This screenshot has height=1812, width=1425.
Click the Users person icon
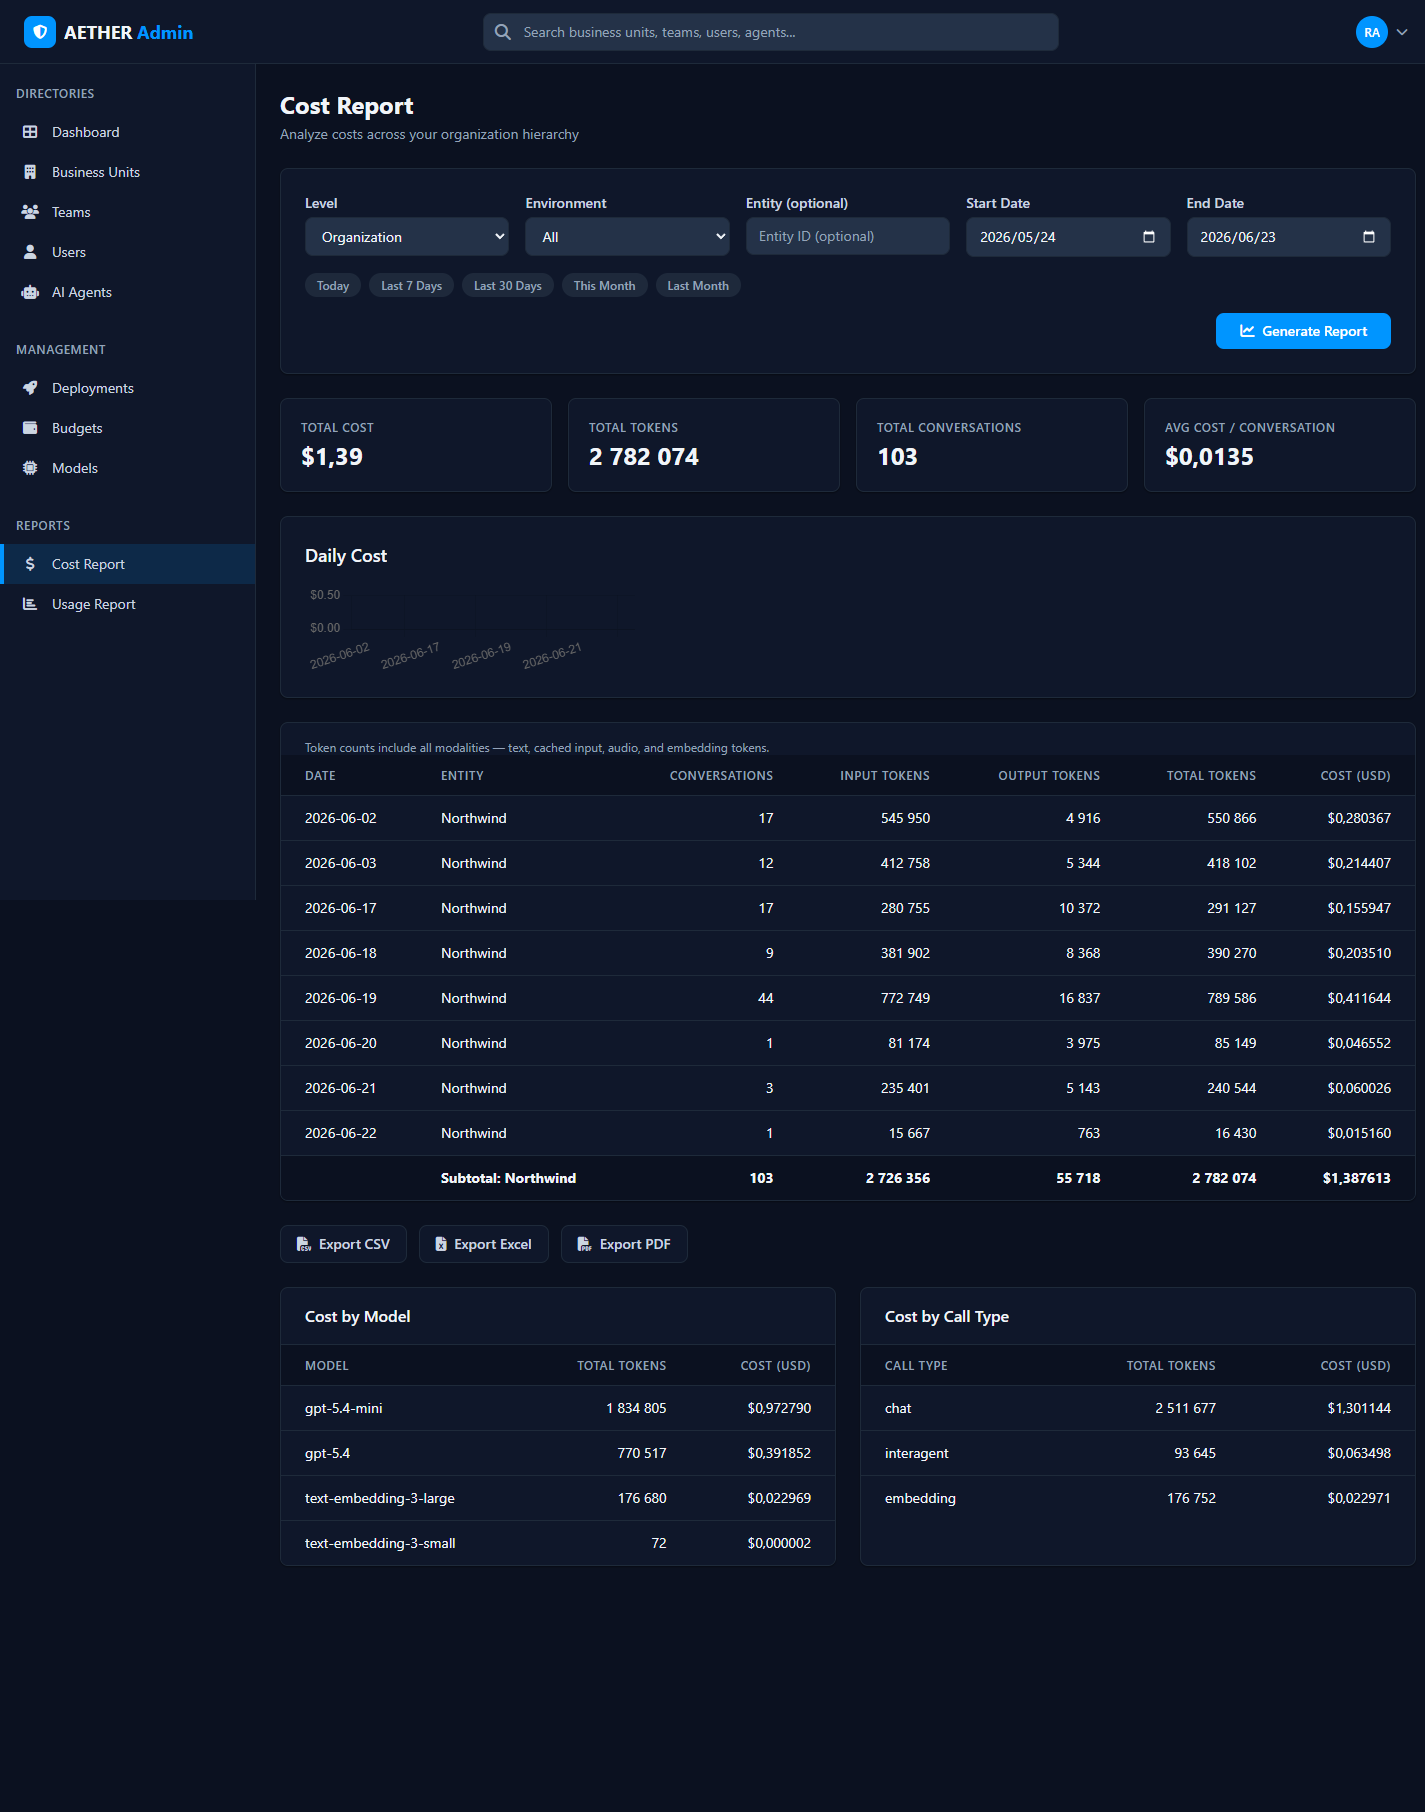[30, 252]
